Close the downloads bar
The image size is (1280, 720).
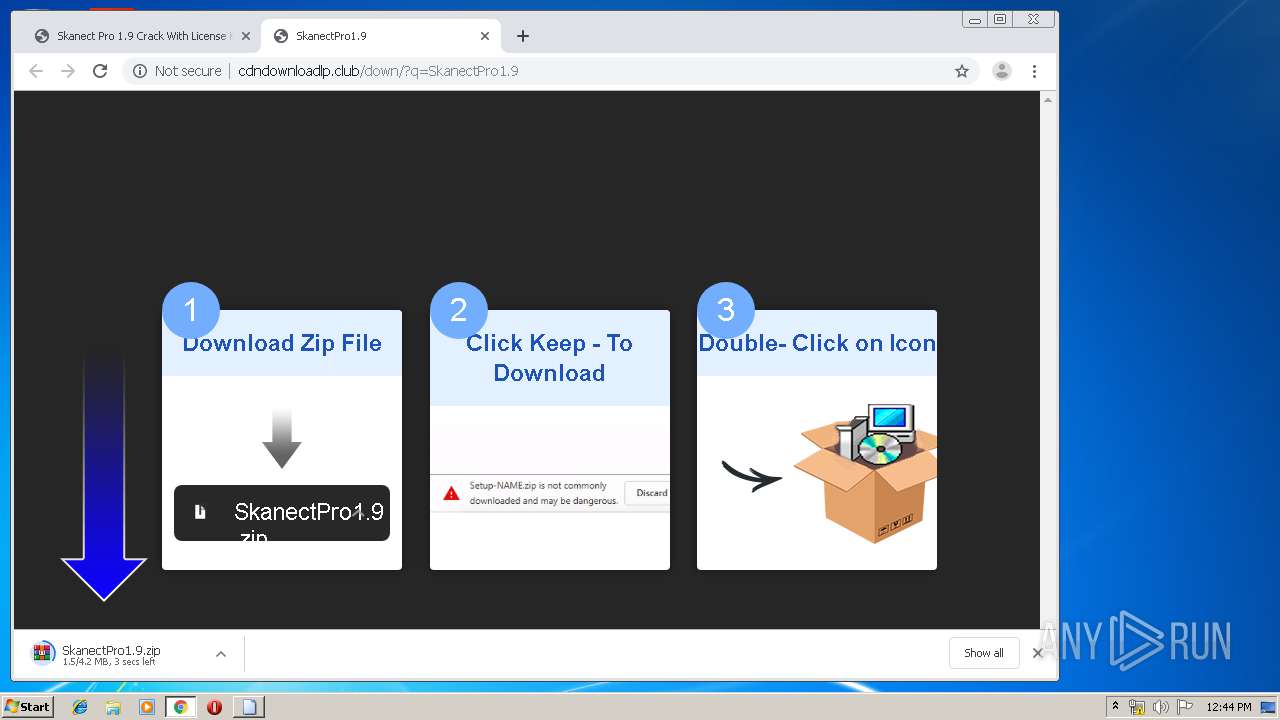[x=1037, y=653]
